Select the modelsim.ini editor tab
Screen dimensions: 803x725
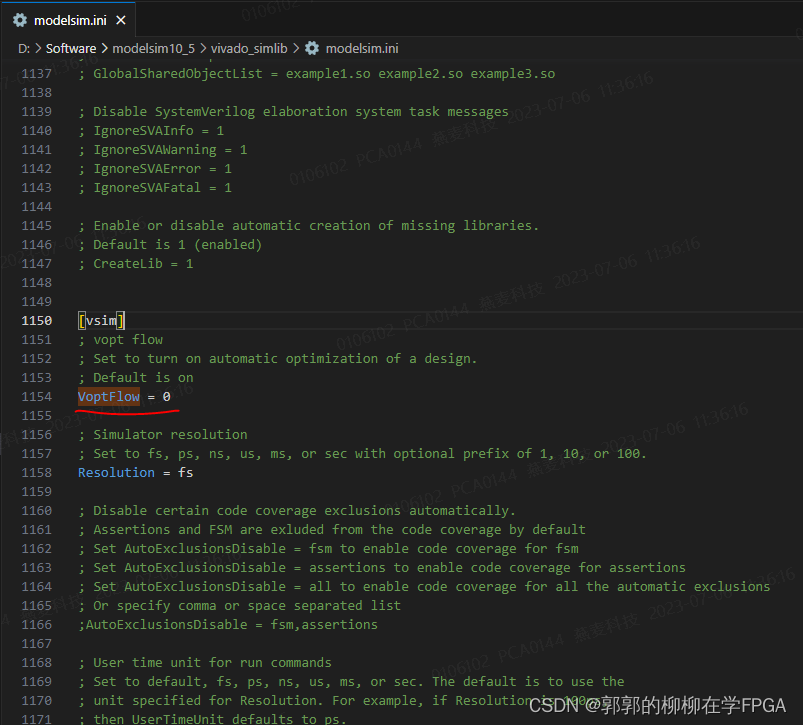click(x=70, y=18)
